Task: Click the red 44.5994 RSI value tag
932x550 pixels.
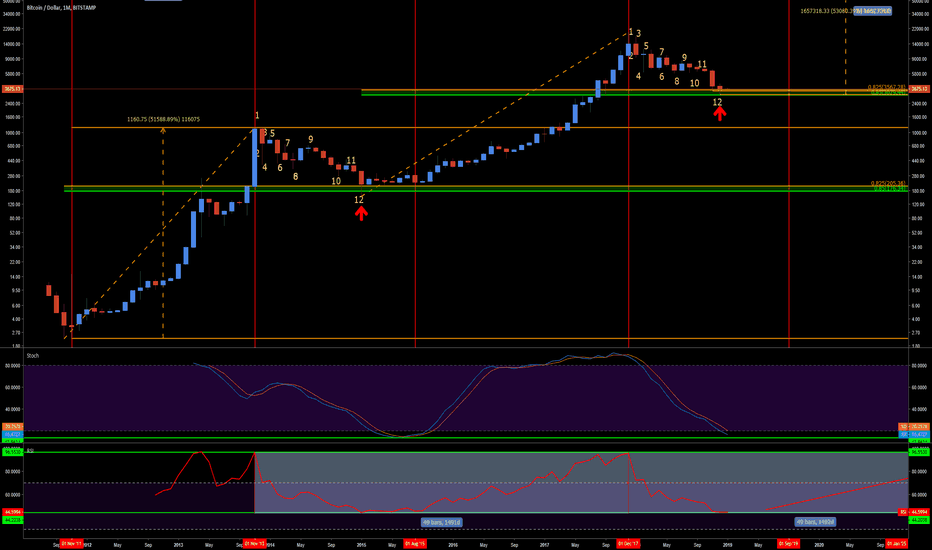Action: click(12, 512)
